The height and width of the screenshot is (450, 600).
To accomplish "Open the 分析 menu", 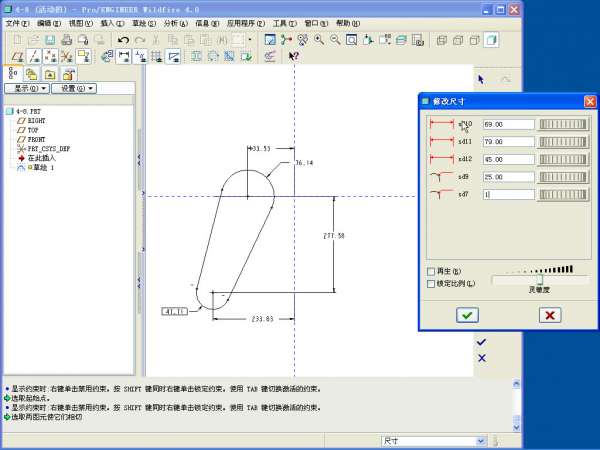I will coord(176,23).
